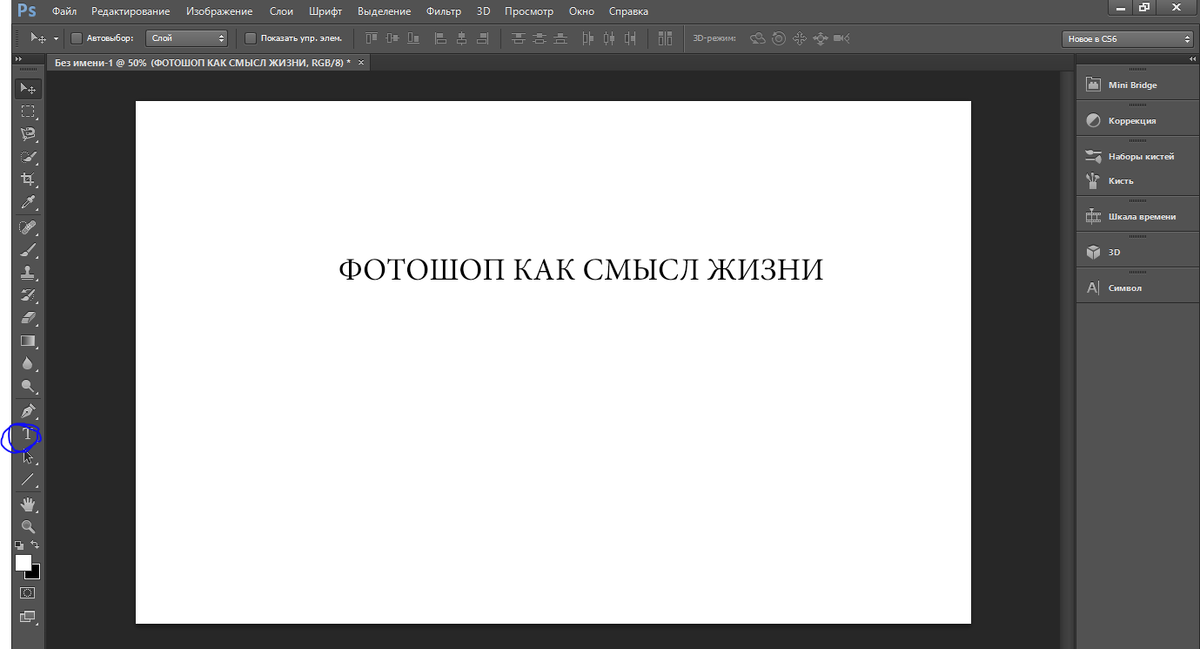Click the Align left edges icon
Image resolution: width=1200 pixels, height=649 pixels.
(x=441, y=38)
